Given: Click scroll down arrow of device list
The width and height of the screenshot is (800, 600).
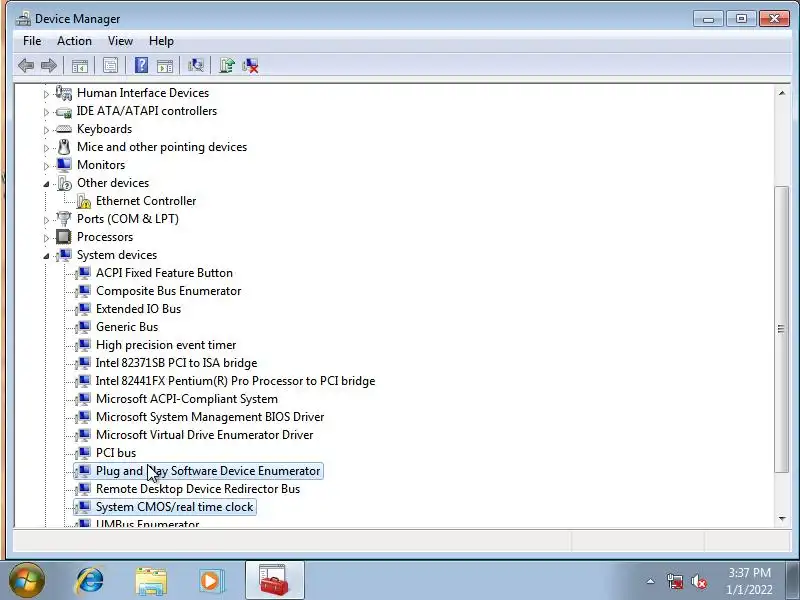Looking at the screenshot, I should tap(782, 518).
